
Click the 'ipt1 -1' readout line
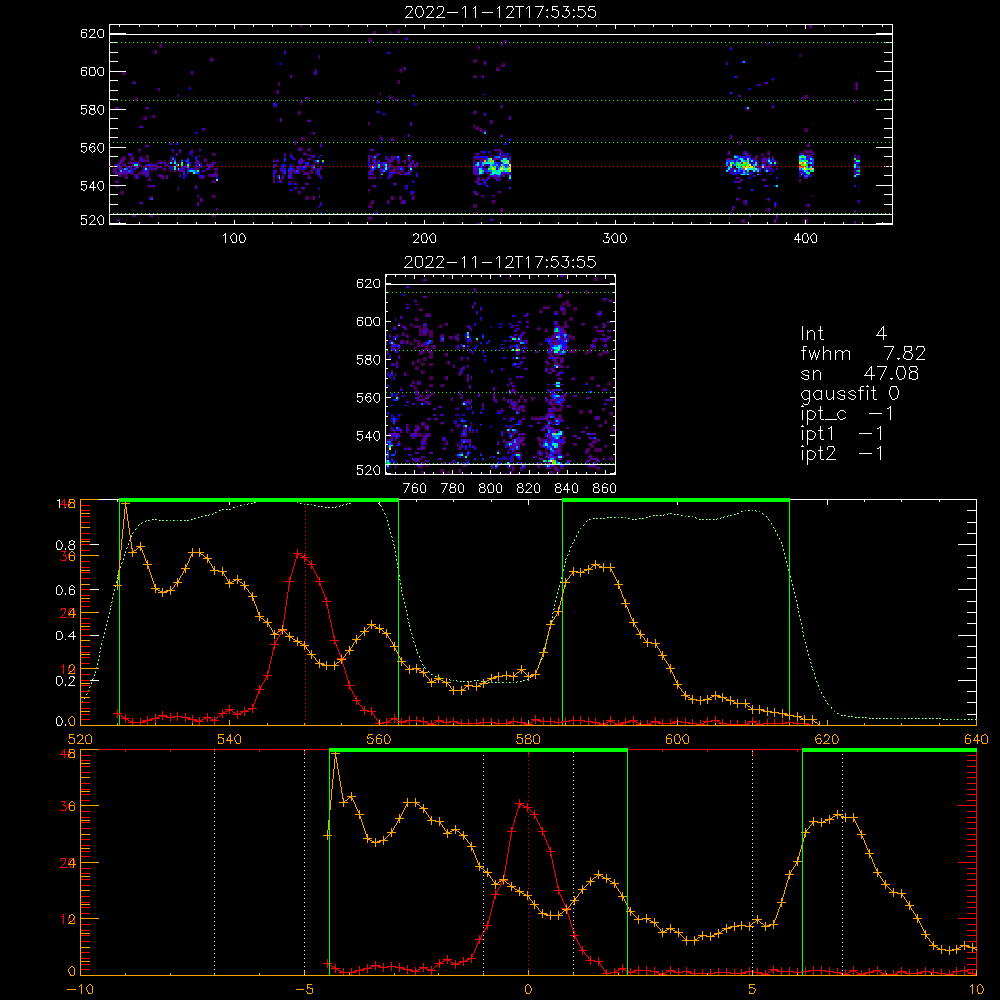[842, 434]
